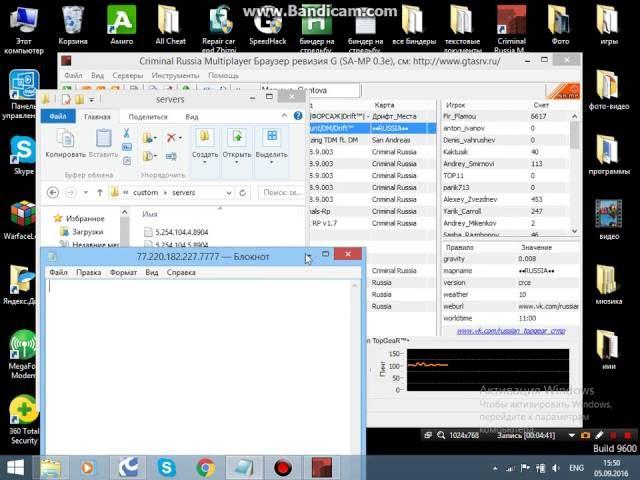
Task: Click the Open (Открыть) ribbon icon
Action: [x=237, y=139]
